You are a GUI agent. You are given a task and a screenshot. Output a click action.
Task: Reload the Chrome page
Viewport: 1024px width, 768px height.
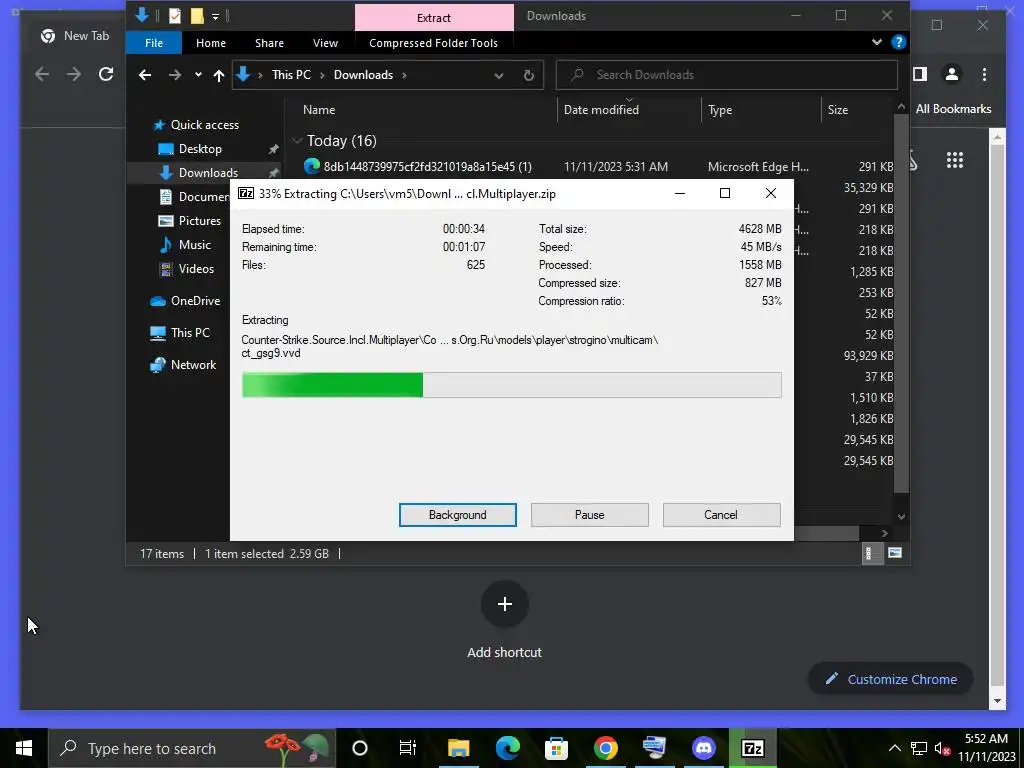click(x=106, y=74)
